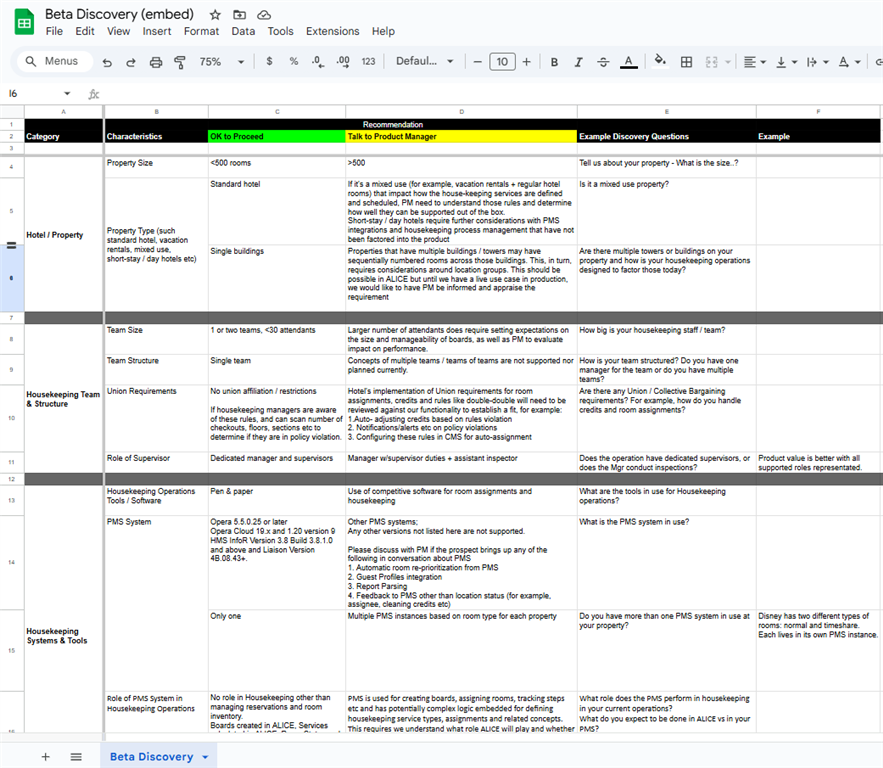Star the Beta Discovery document
Viewport: 883px width, 768px height.
(x=215, y=15)
